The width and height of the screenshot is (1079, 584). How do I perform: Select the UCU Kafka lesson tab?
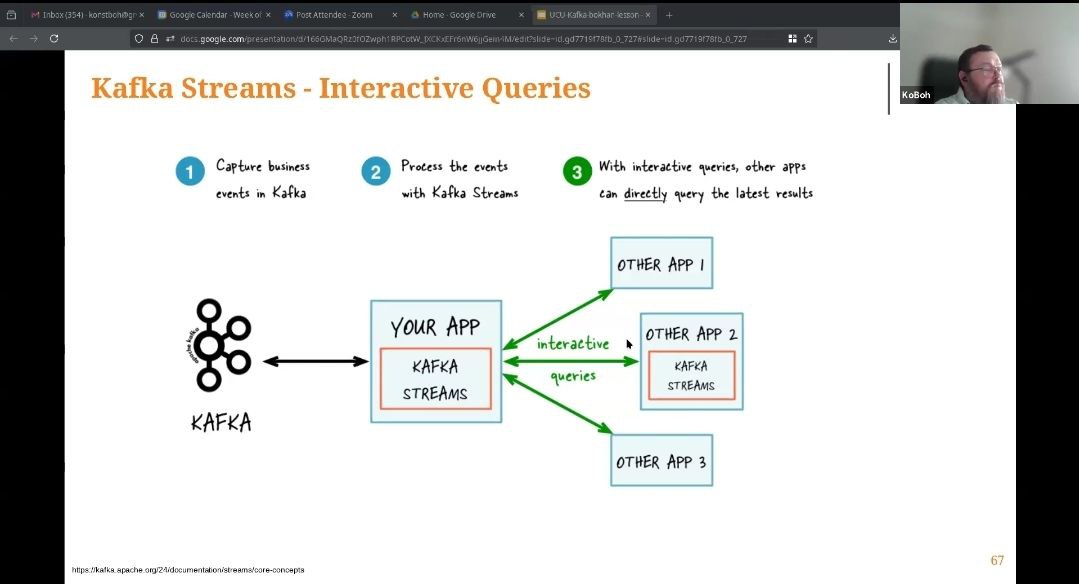click(594, 14)
